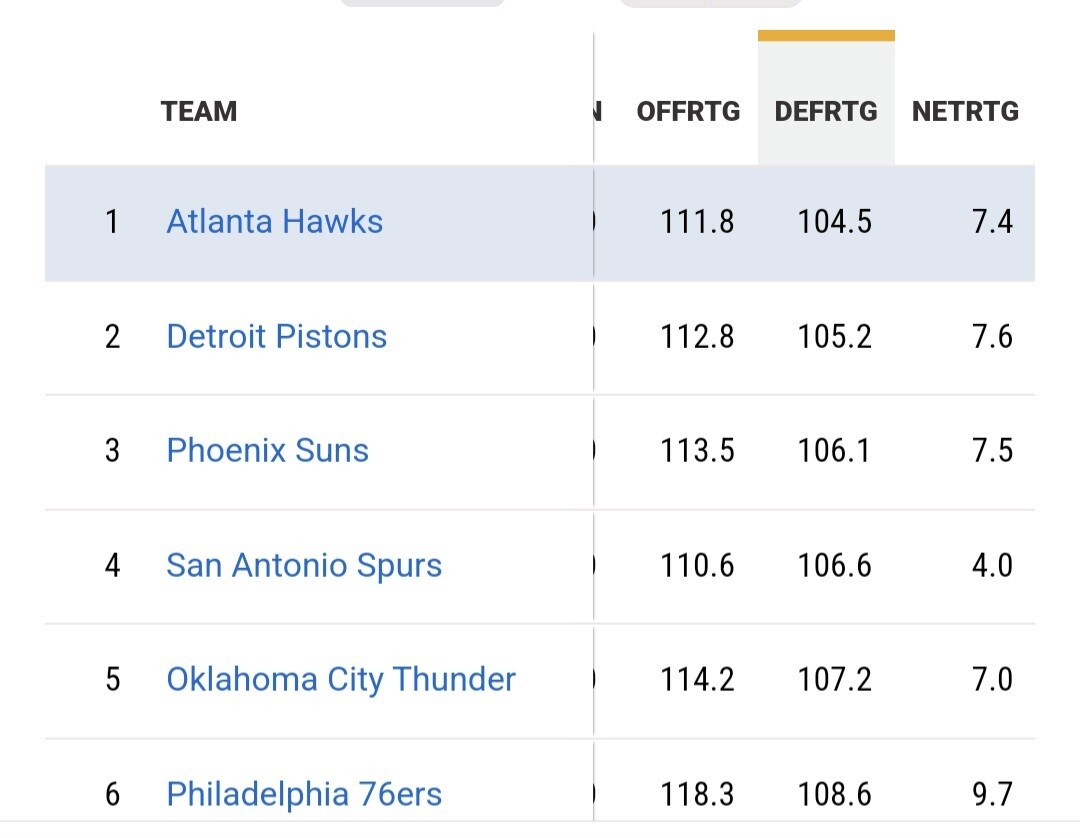Click Philadelphia 76ers net rating 9.7
This screenshot has width=1080, height=838.
(x=992, y=794)
